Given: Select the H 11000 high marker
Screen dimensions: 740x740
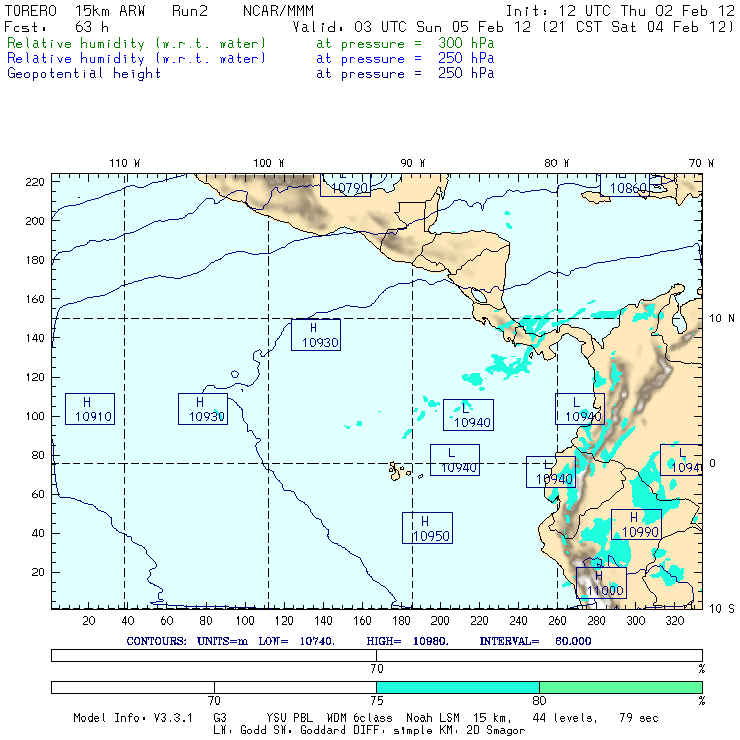Looking at the screenshot, I should click(601, 583).
